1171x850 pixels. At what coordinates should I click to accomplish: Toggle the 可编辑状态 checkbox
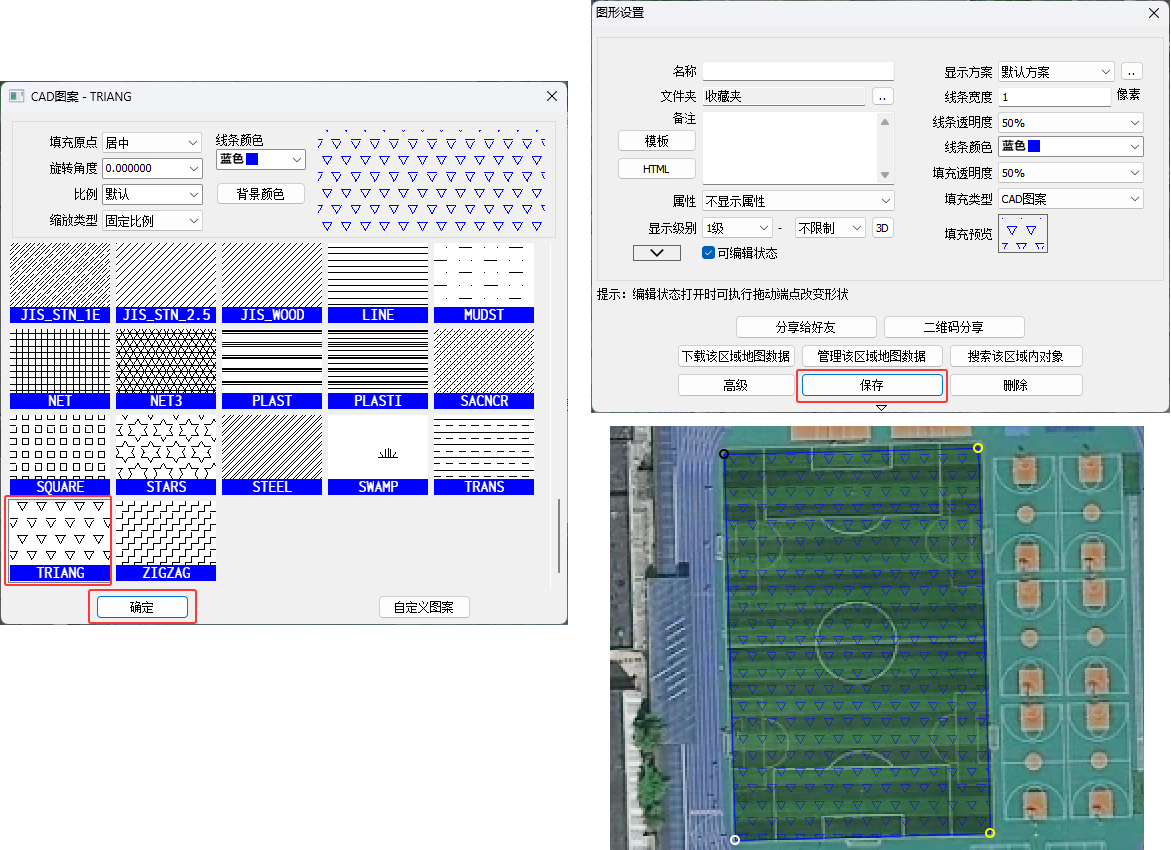tap(709, 253)
